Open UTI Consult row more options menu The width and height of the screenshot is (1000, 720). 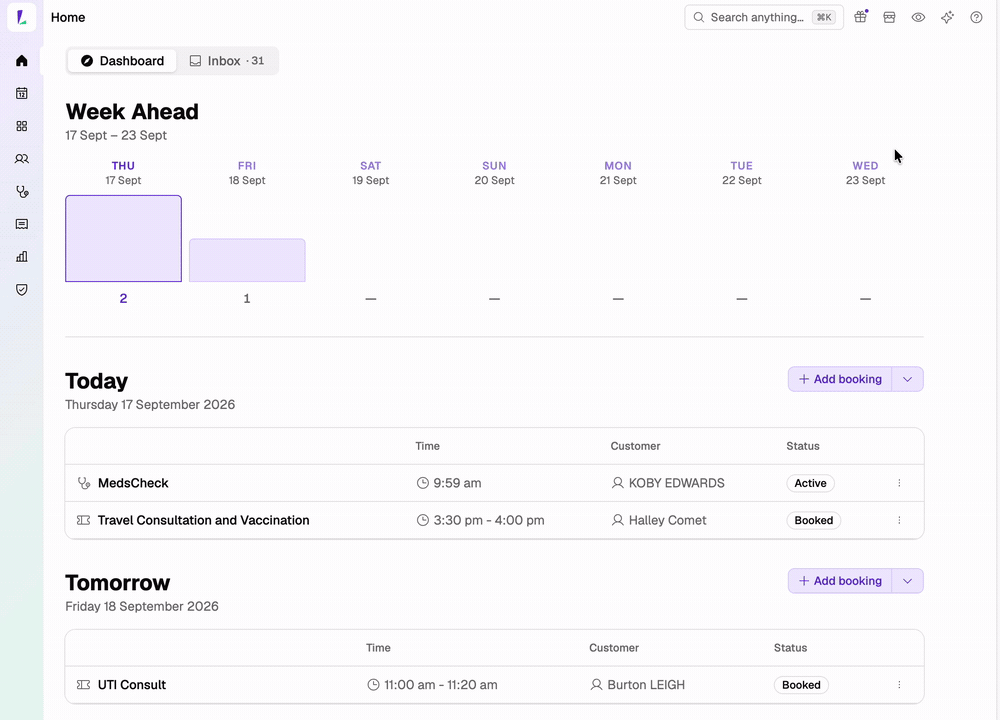[899, 685]
